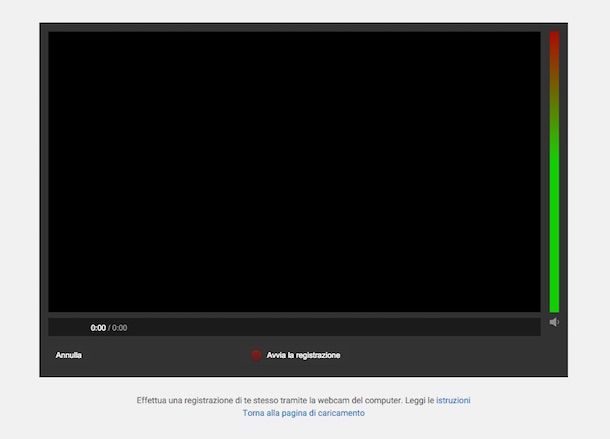Click the playback progress bar
This screenshot has height=439, width=610.
[x=294, y=327]
